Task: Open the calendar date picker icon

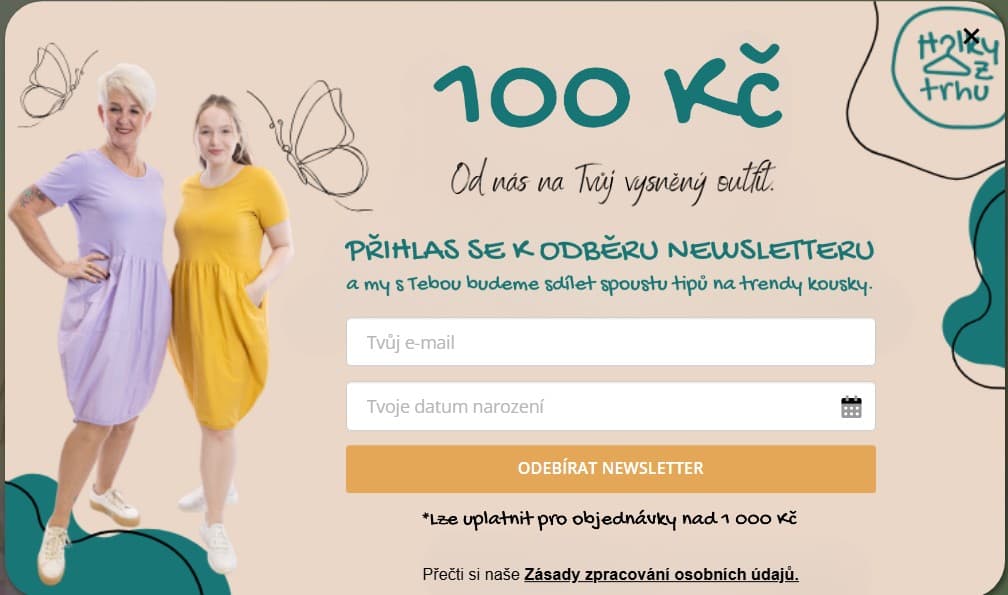Action: (851, 407)
